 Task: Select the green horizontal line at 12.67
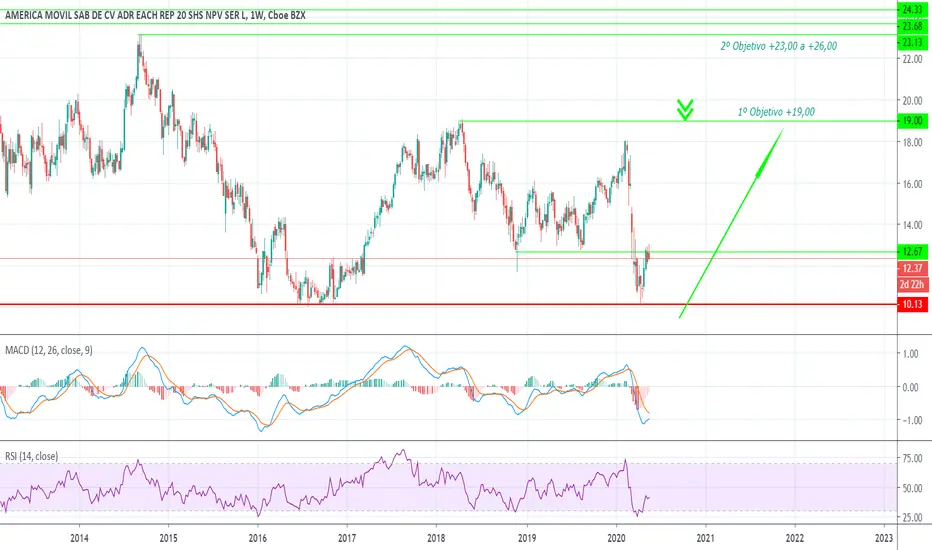pos(706,252)
